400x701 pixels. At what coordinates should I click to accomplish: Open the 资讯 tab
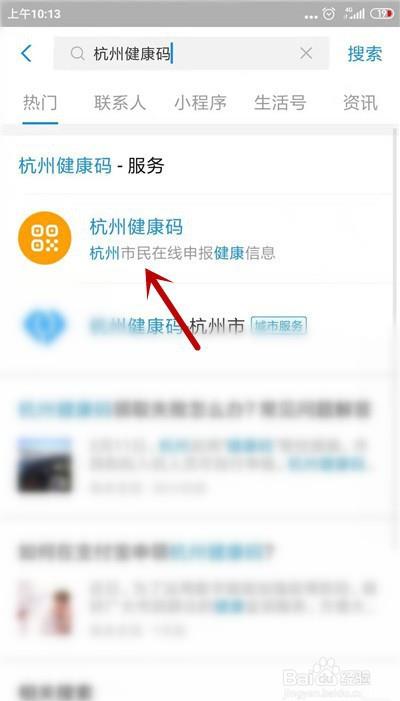coord(360,103)
